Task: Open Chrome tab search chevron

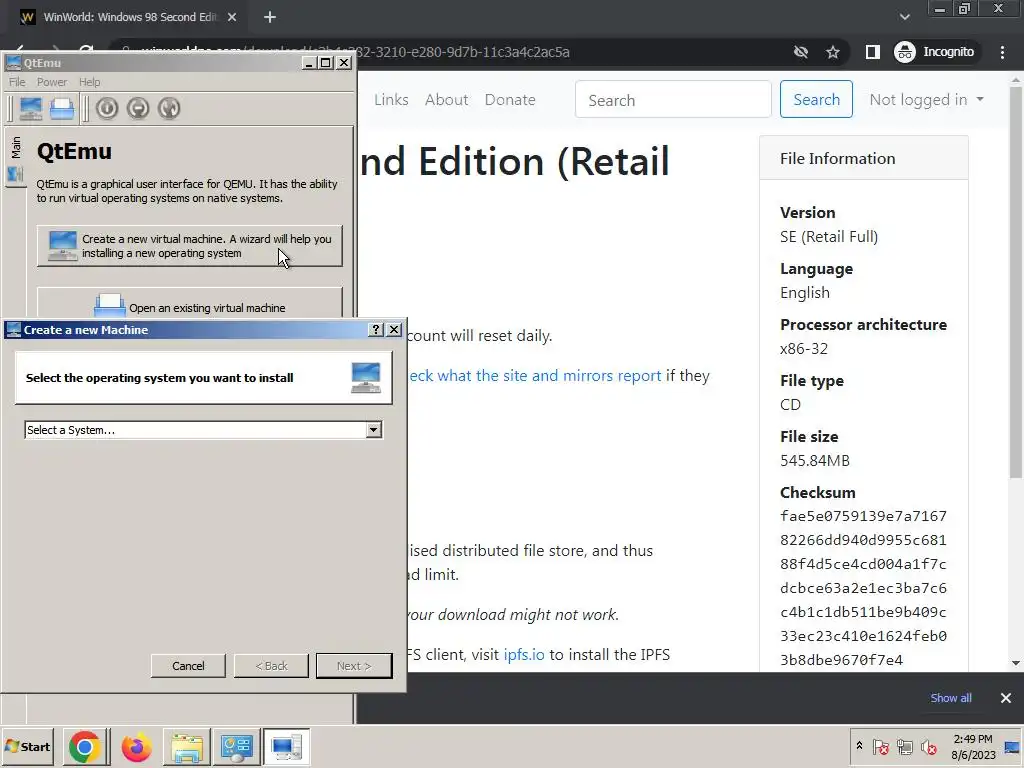Action: coord(904,17)
